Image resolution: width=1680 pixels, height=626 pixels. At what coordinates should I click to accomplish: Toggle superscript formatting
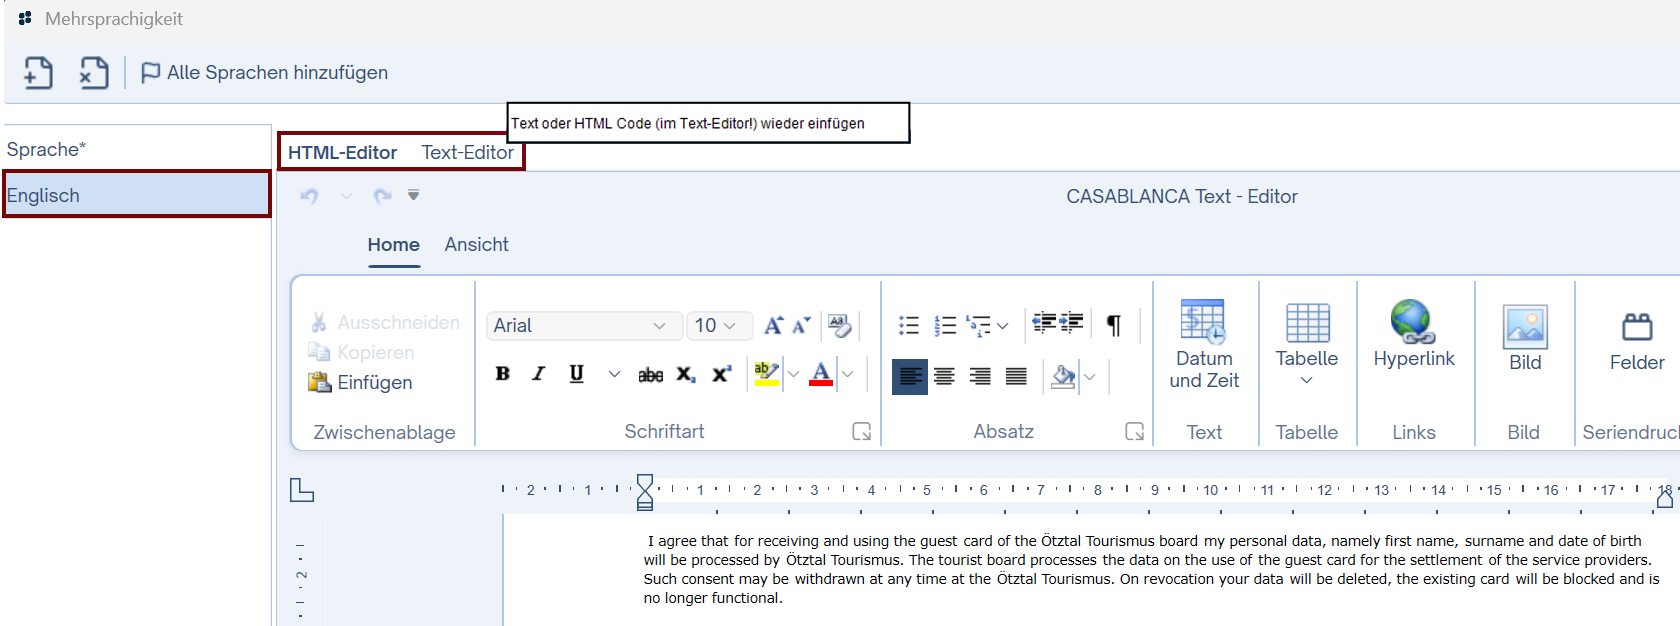[x=722, y=375]
